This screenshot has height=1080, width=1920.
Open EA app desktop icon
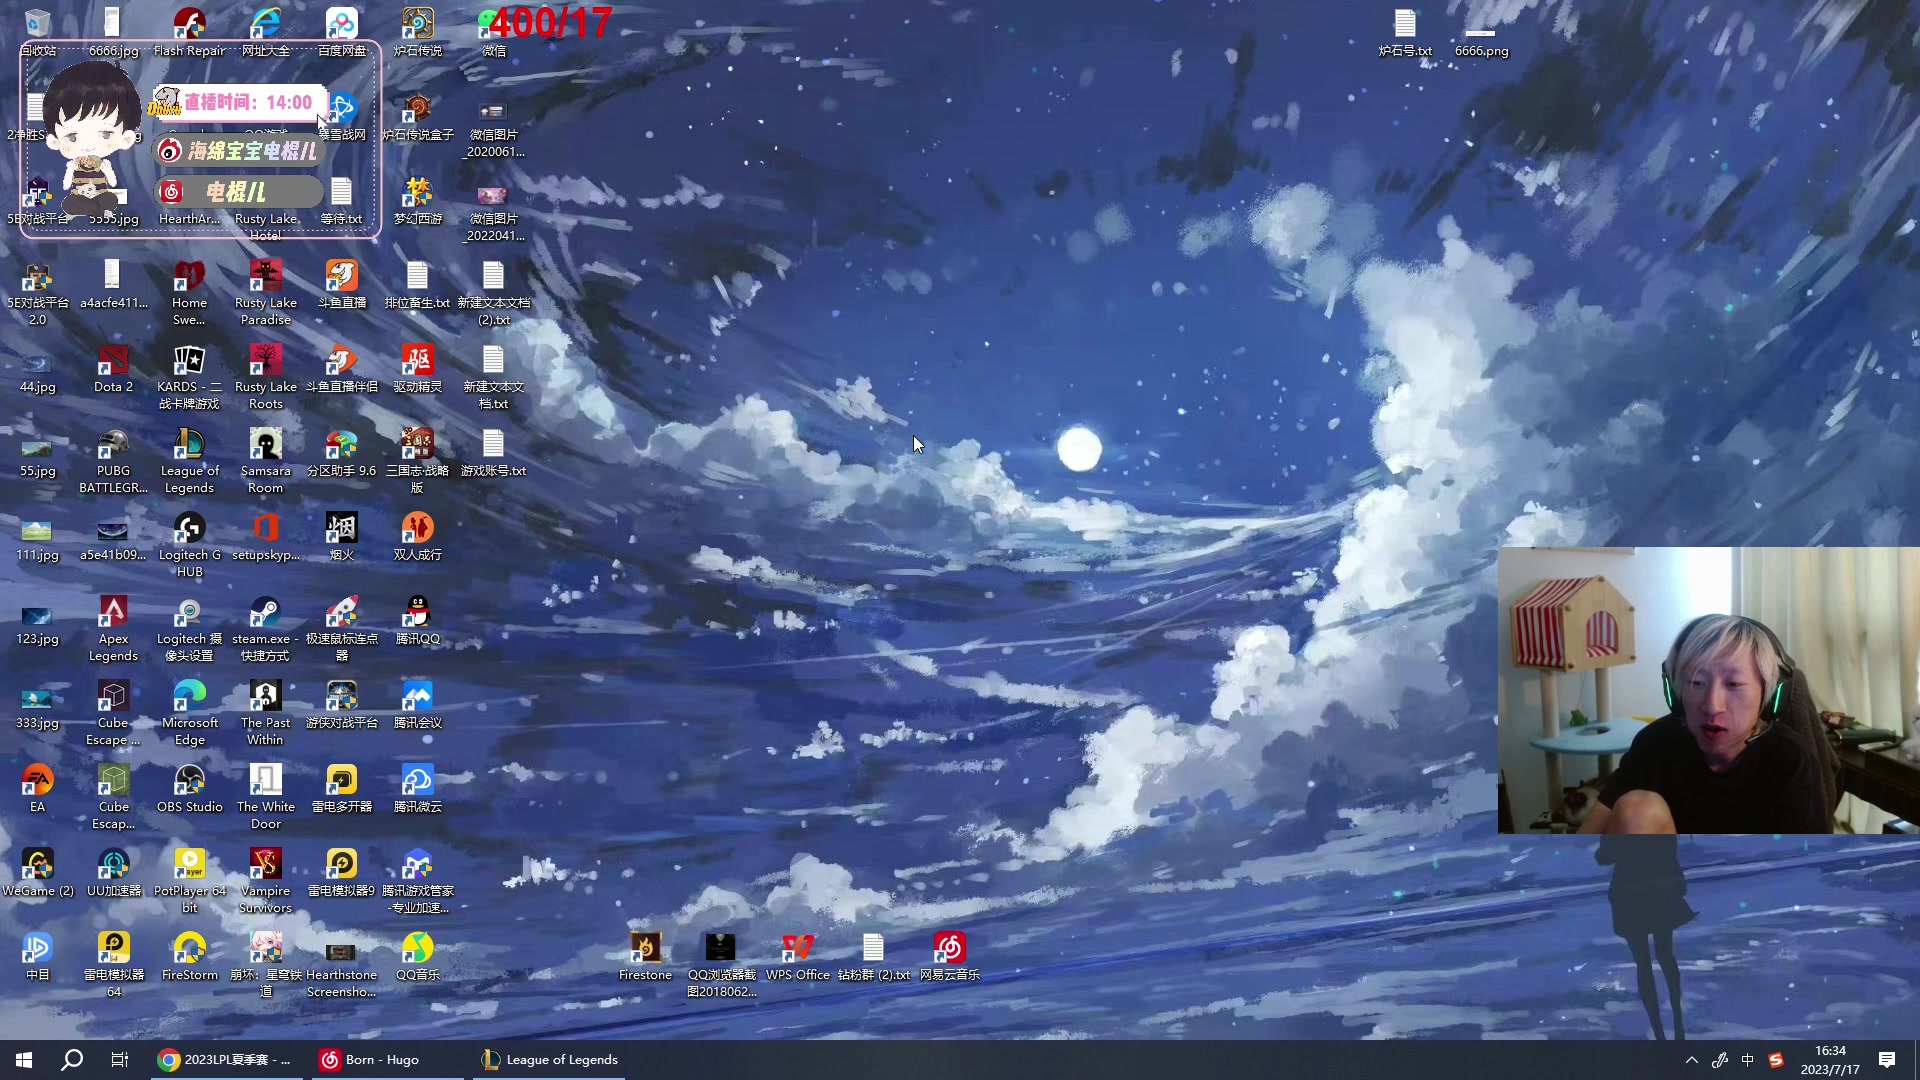tap(37, 788)
